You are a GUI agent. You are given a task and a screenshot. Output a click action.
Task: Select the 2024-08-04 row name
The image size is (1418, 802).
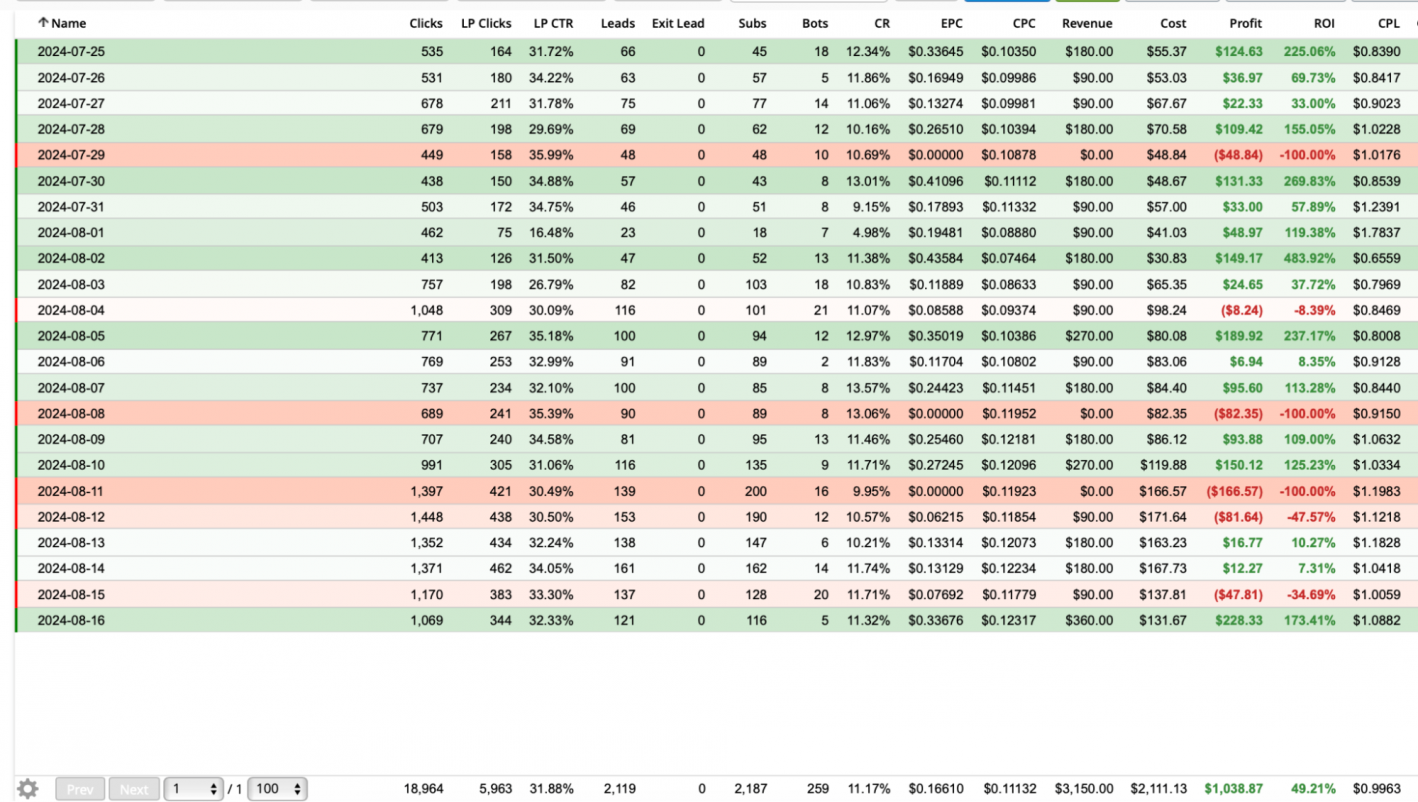(71, 310)
